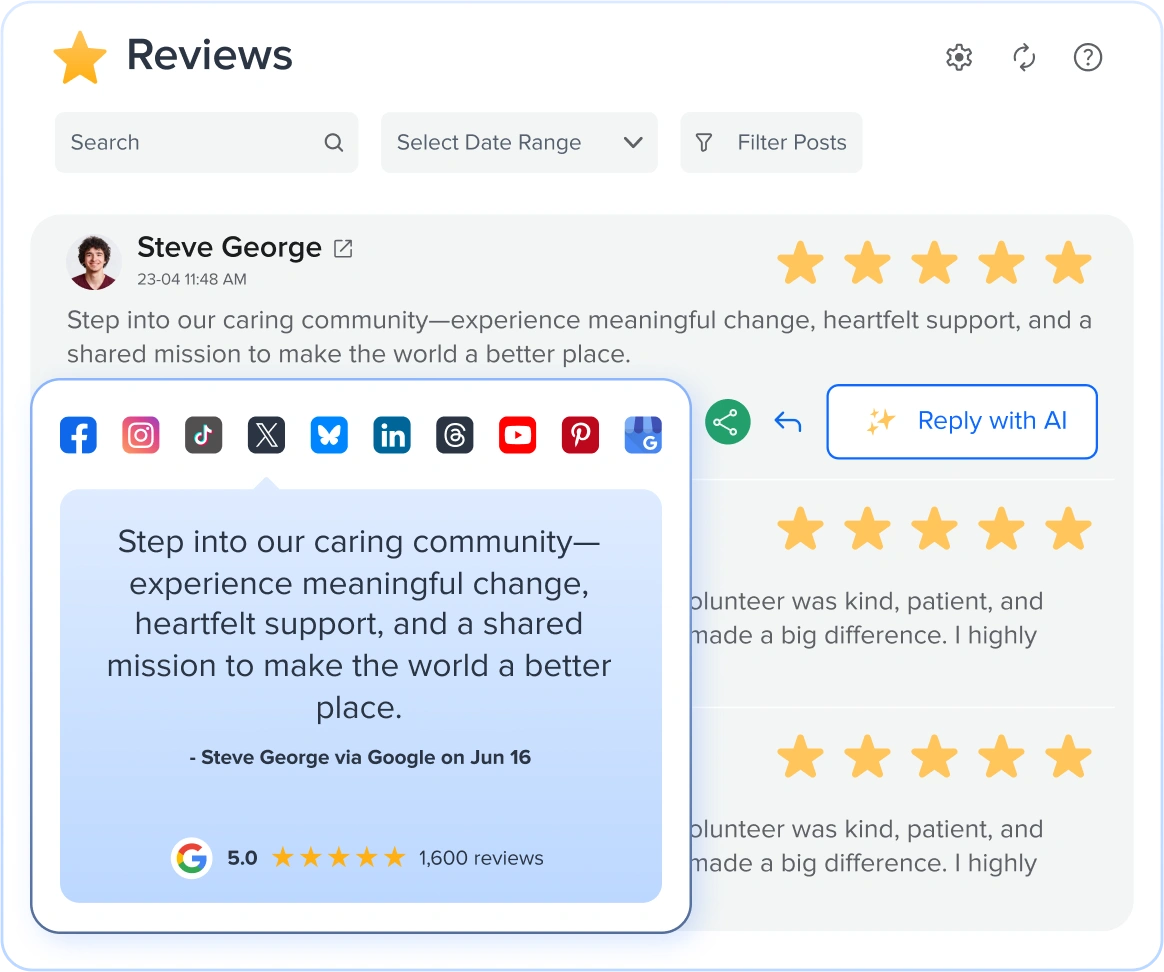
Task: Select the Facebook sharing icon
Action: coord(78,435)
